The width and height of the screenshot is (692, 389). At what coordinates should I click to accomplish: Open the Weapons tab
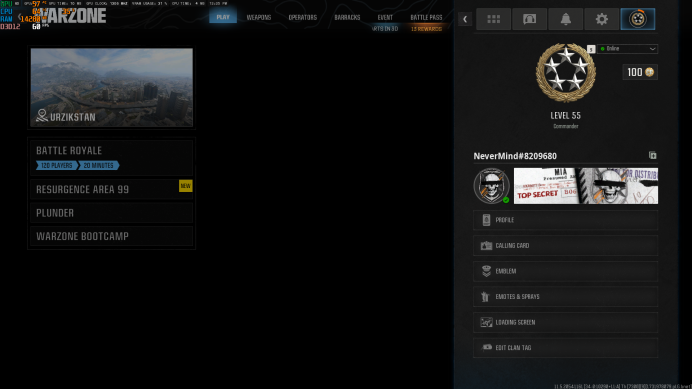pos(259,17)
